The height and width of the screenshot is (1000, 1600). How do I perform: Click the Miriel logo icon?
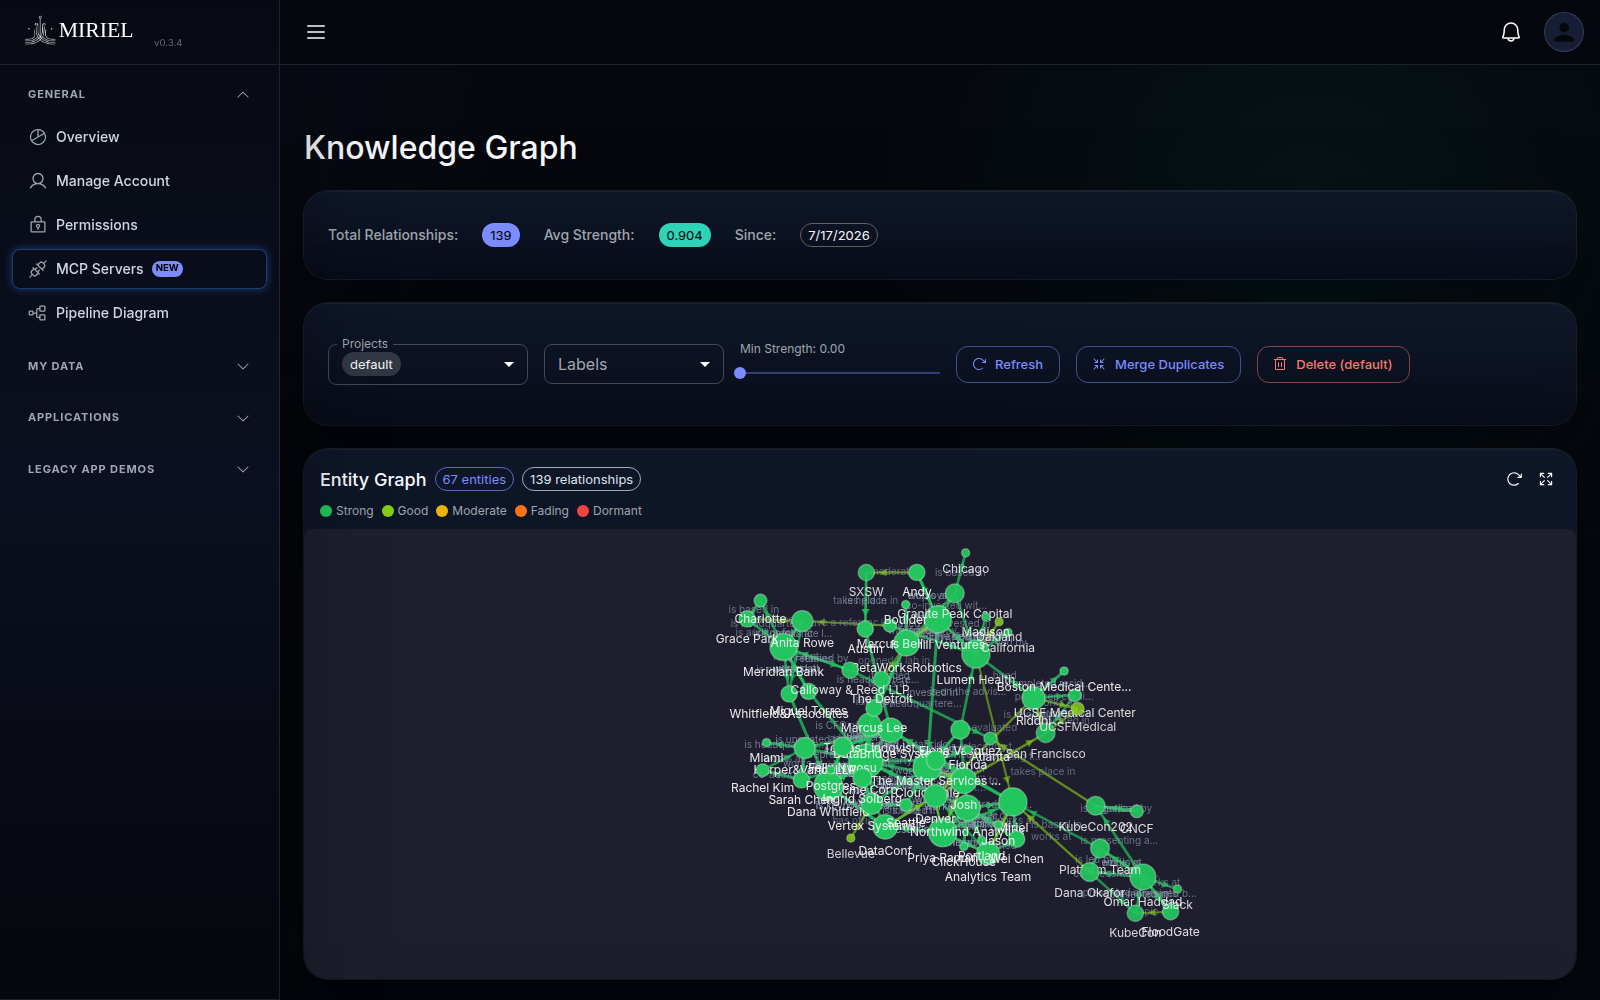(x=40, y=31)
